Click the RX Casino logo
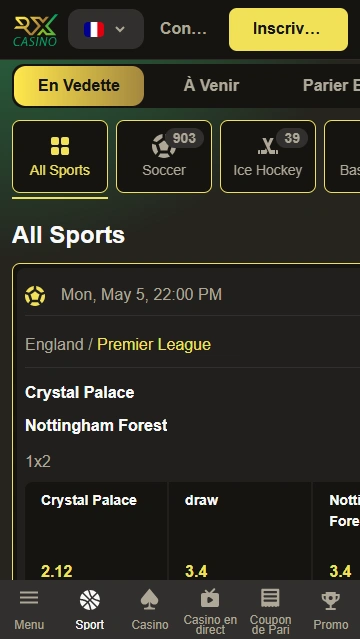The image size is (360, 639). click(35, 30)
